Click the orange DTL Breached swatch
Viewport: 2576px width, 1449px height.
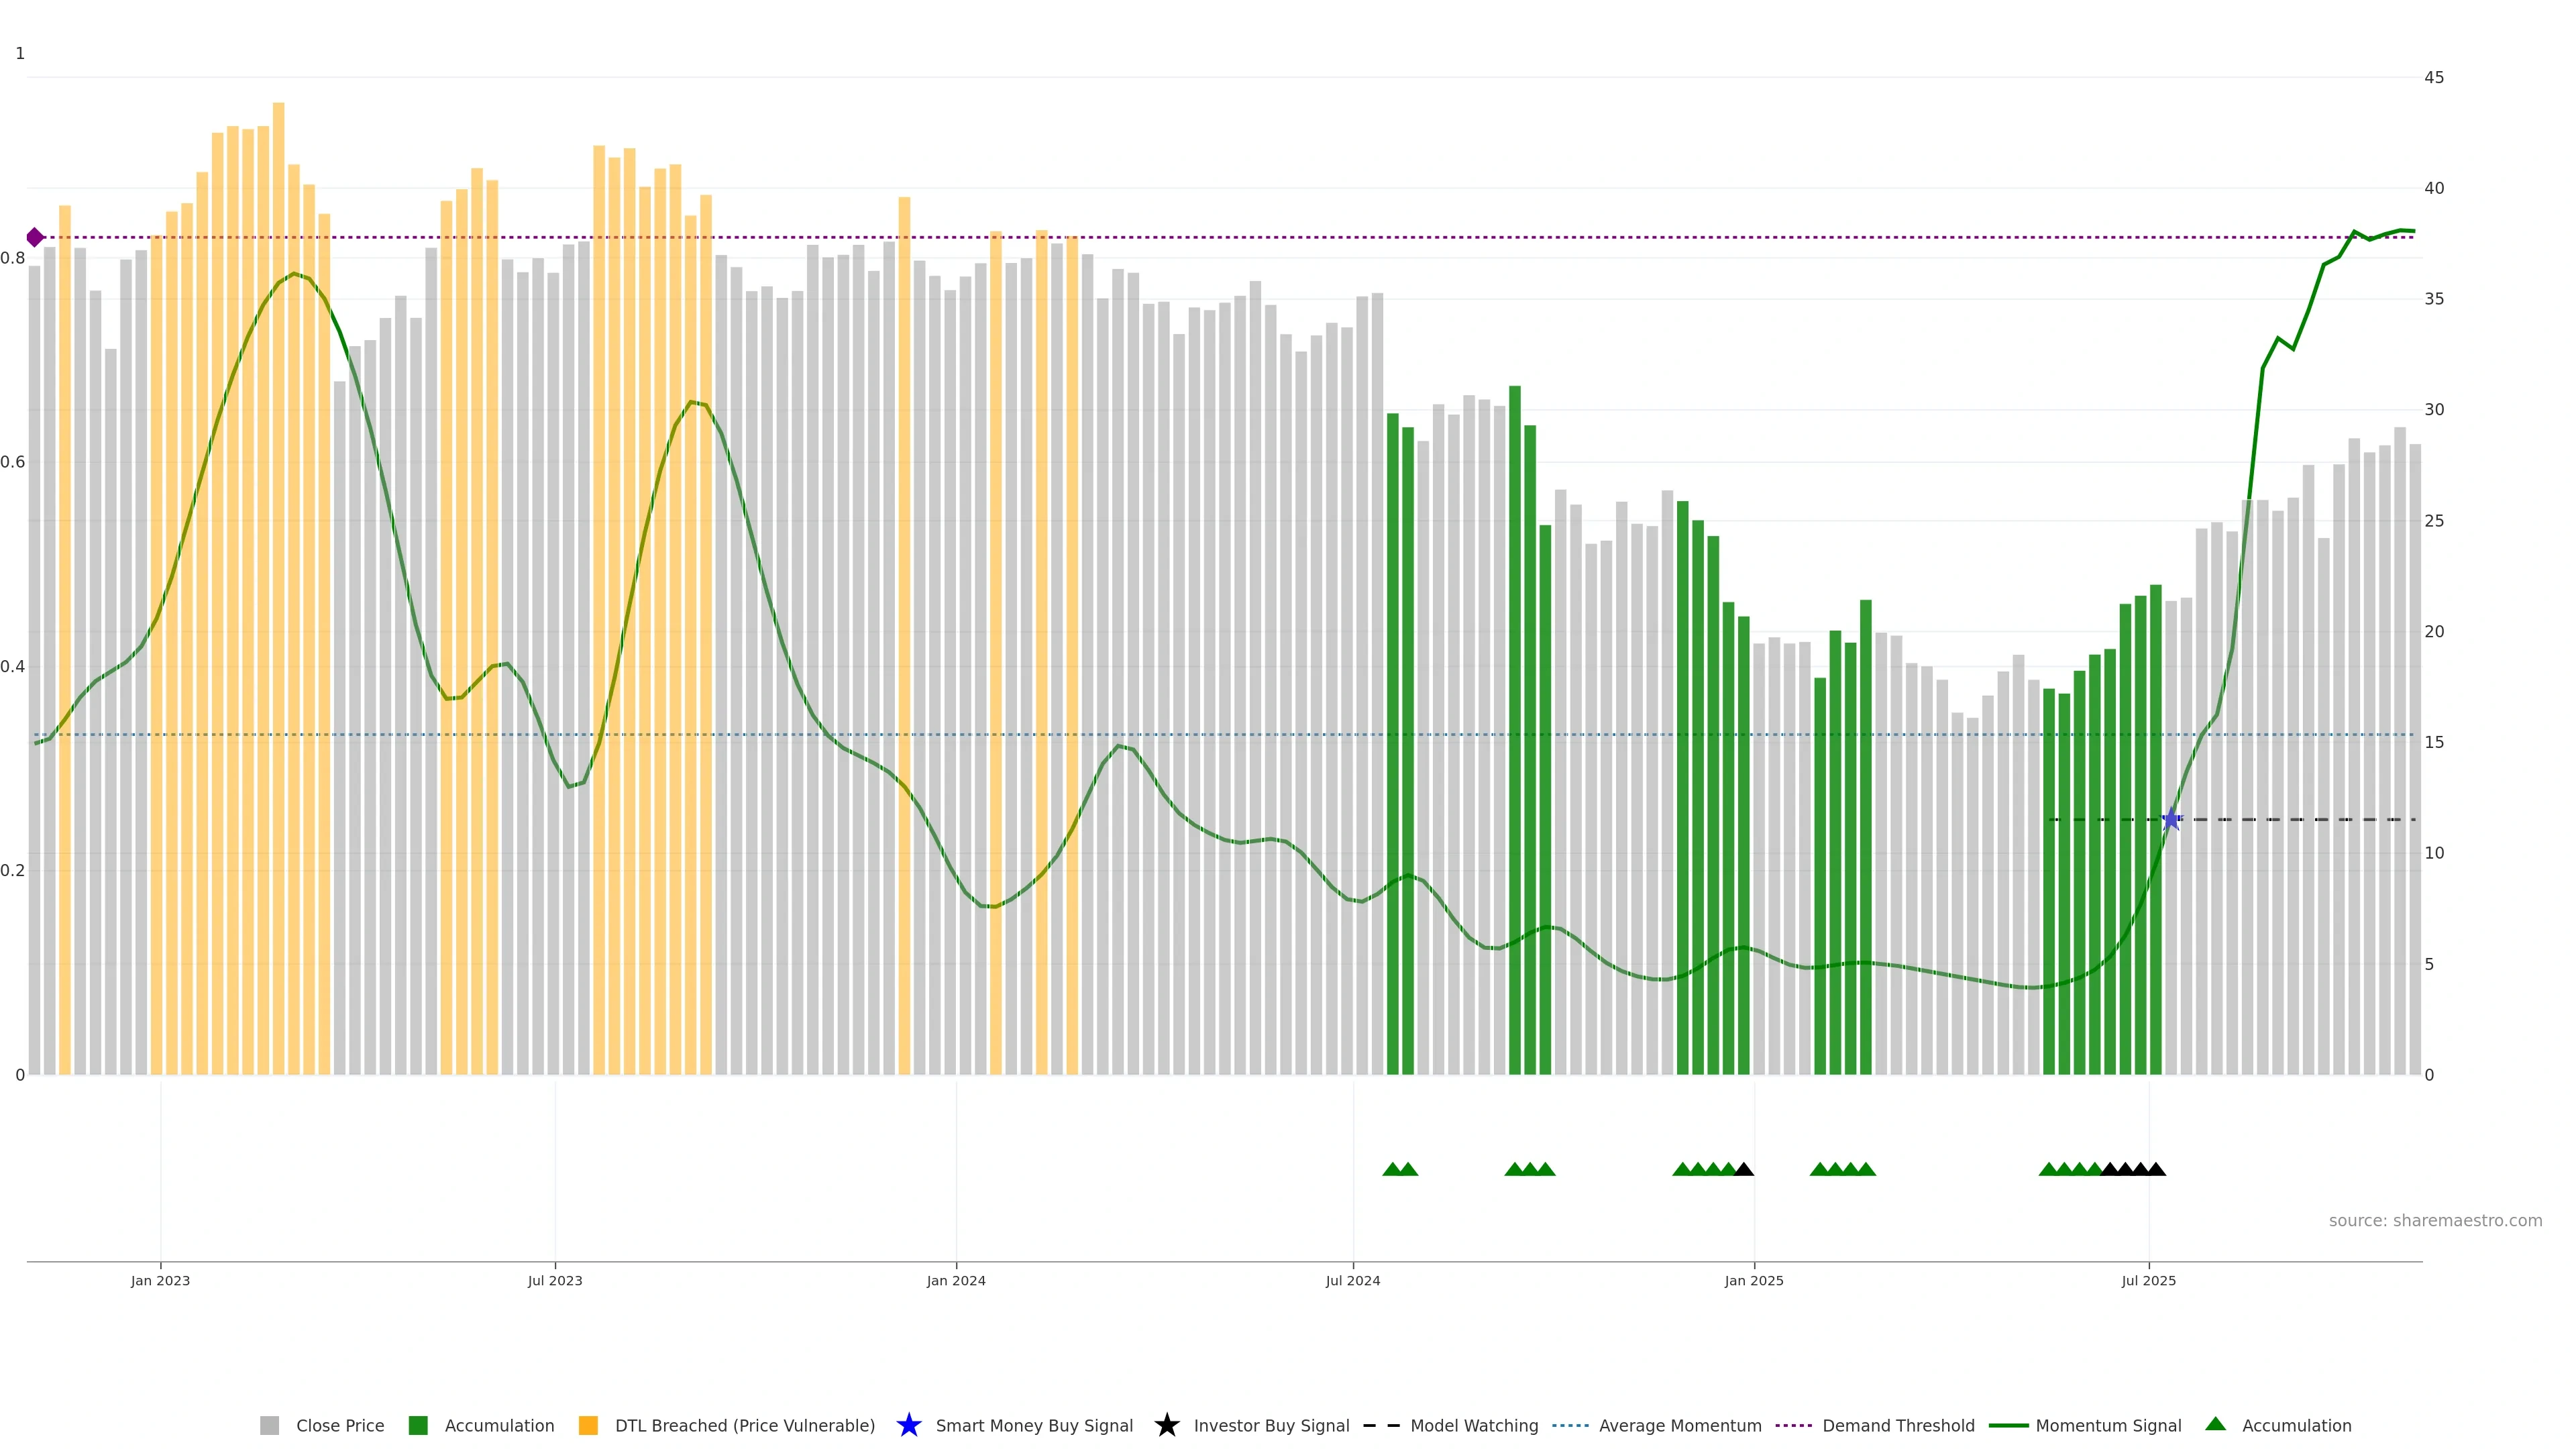[588, 1426]
